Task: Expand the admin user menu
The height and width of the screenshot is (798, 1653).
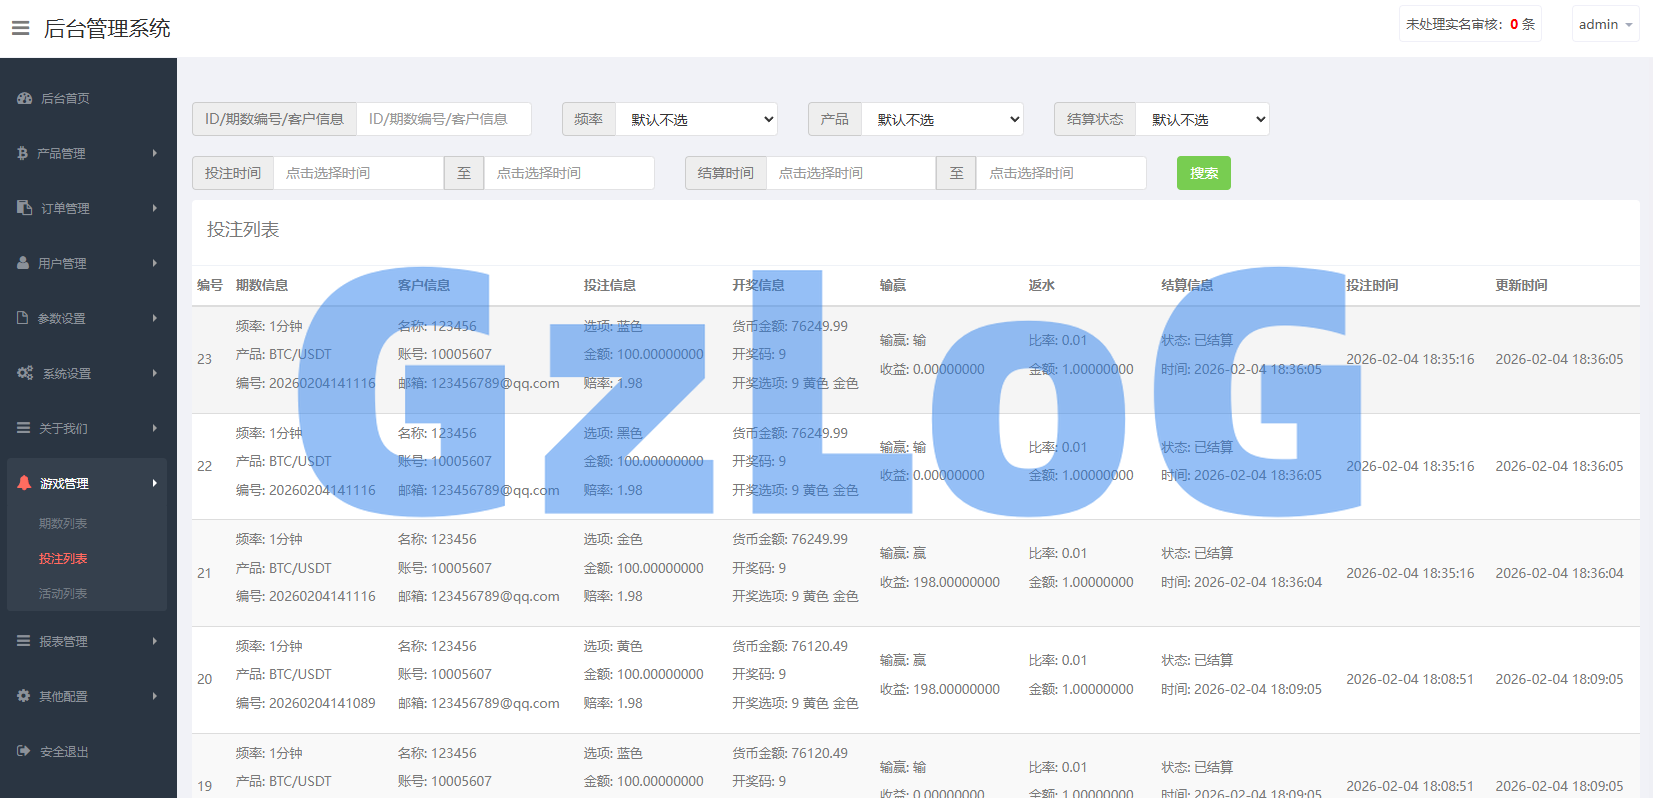Action: [1605, 24]
